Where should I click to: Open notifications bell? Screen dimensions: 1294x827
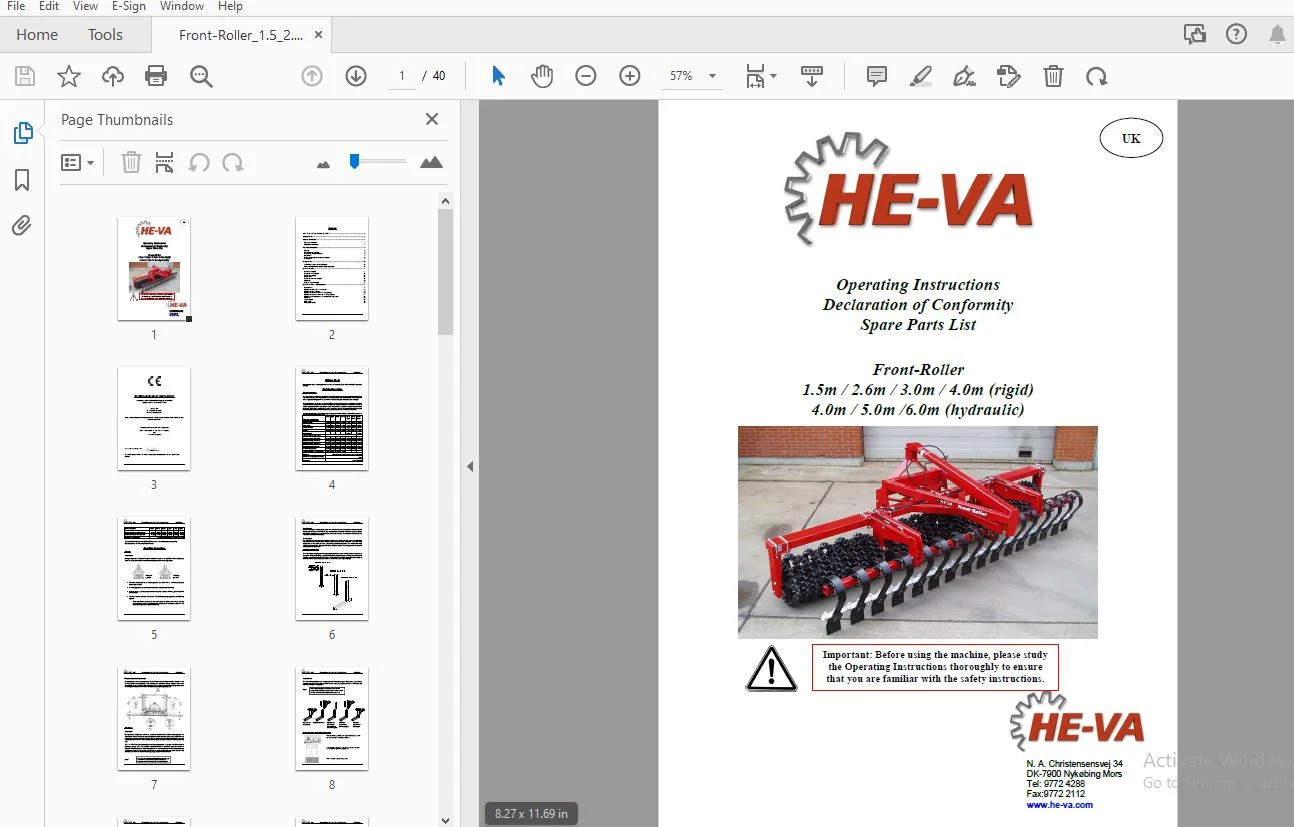pyautogui.click(x=1277, y=35)
